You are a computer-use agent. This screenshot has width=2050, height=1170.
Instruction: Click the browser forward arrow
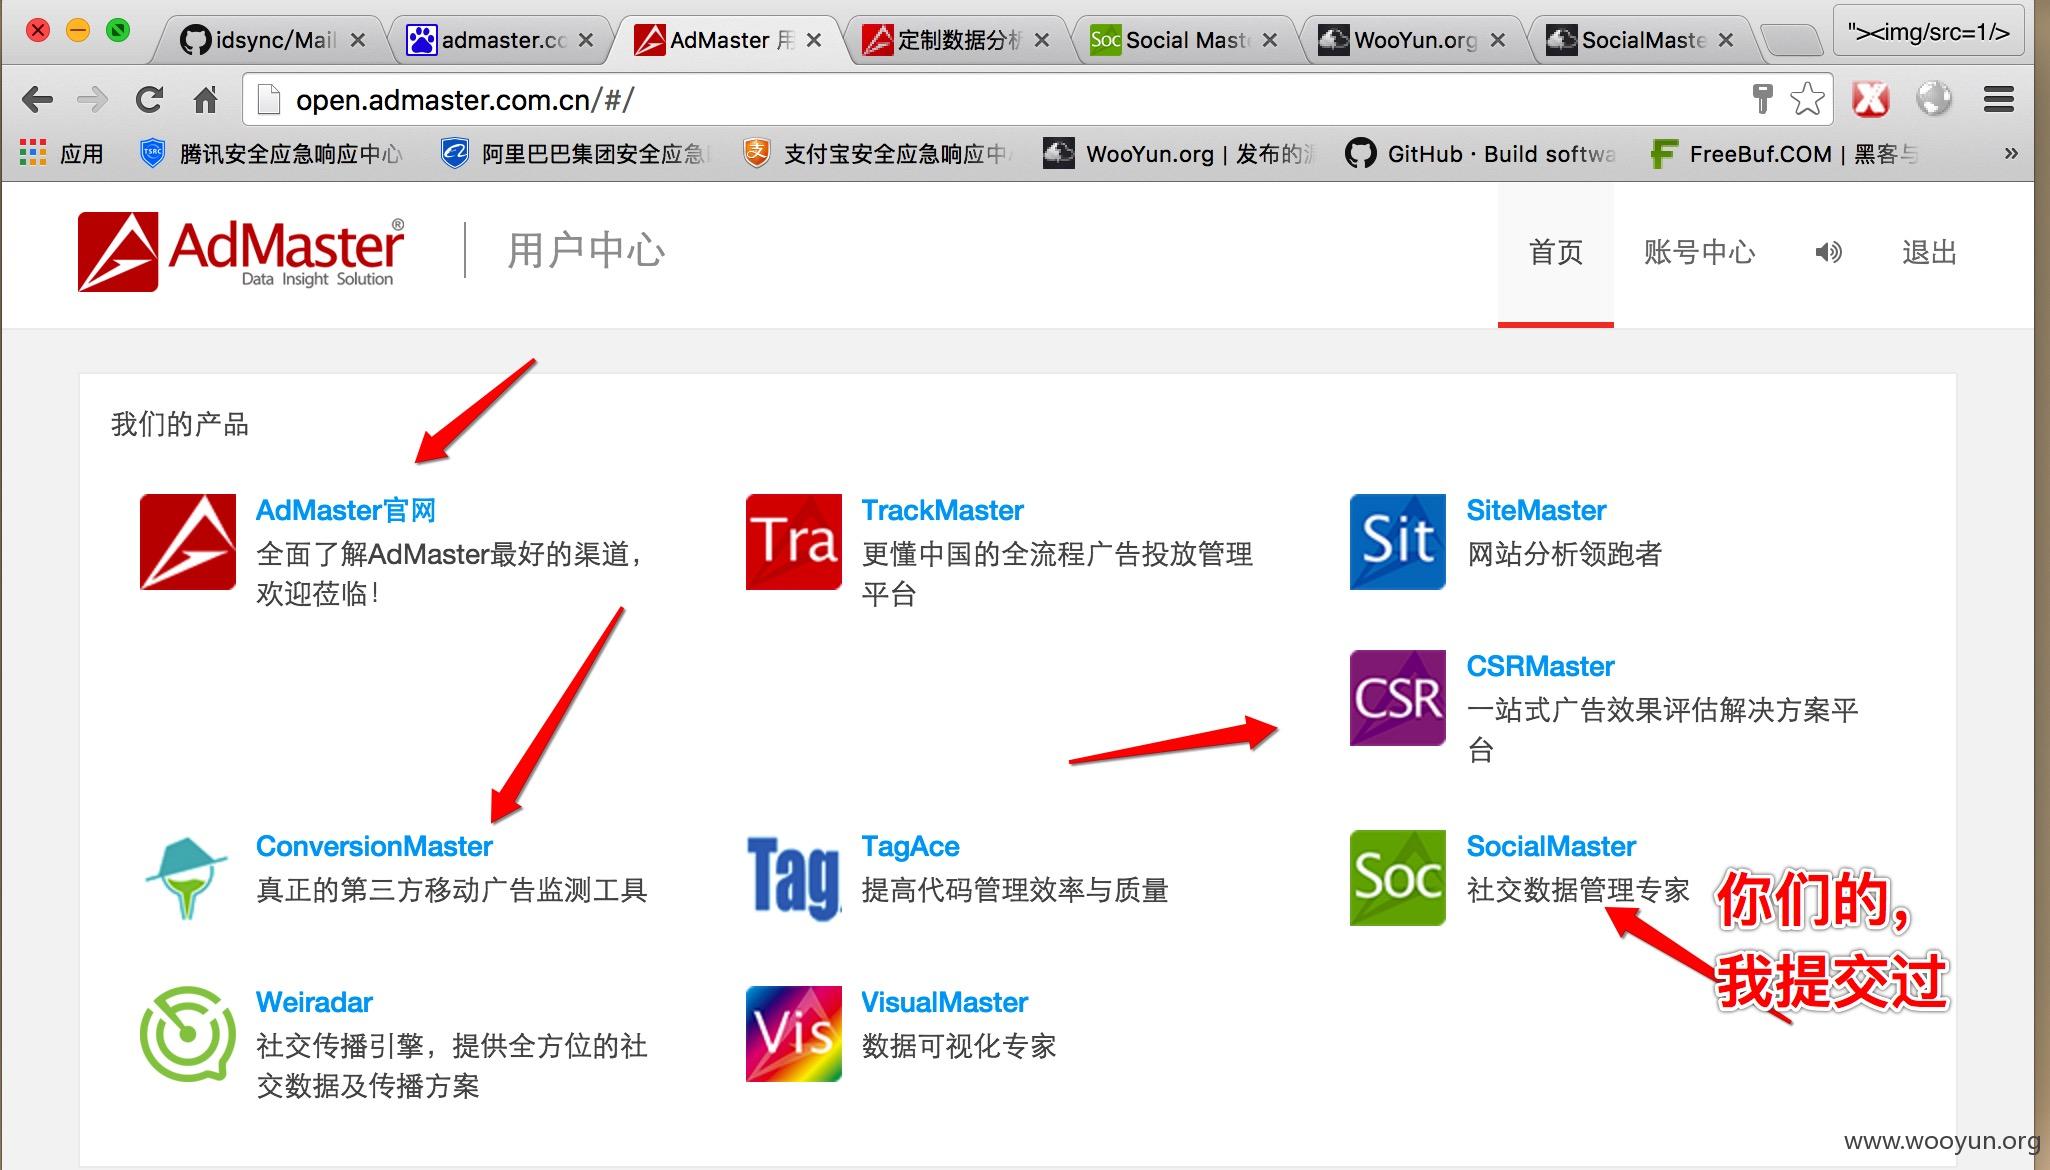pos(93,99)
